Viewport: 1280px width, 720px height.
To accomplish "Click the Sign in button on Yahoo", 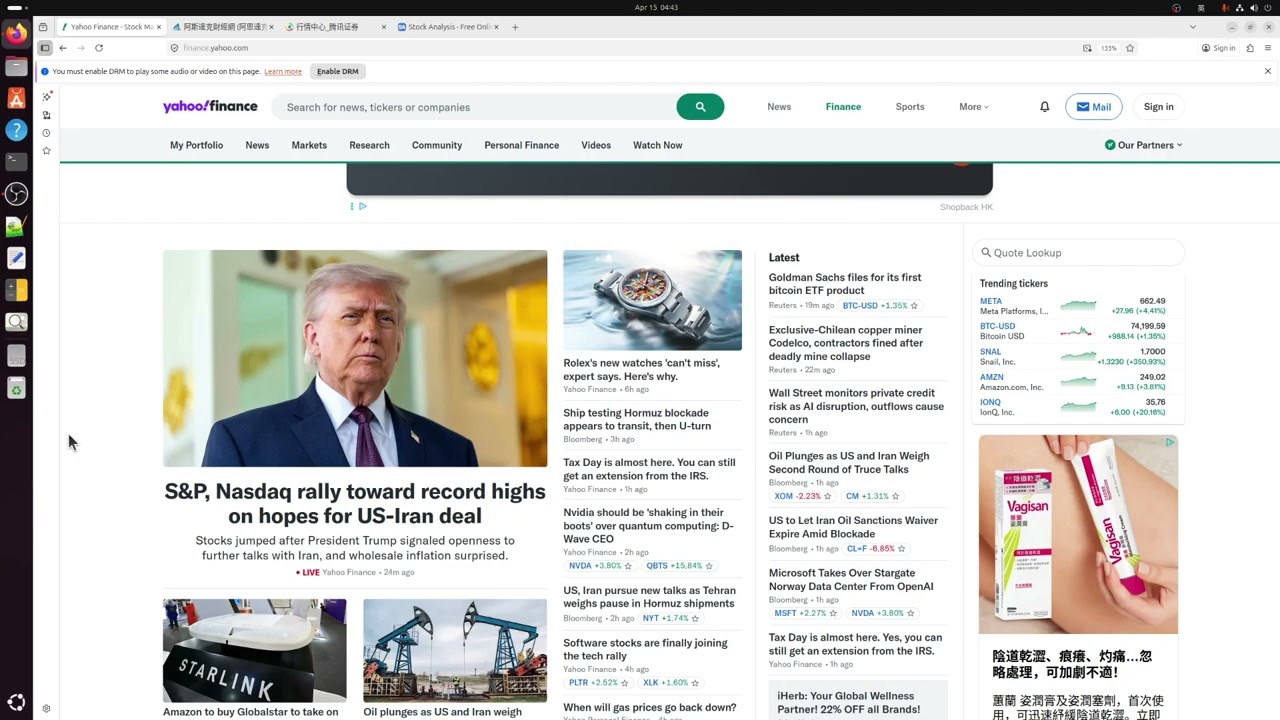I will click(1158, 107).
